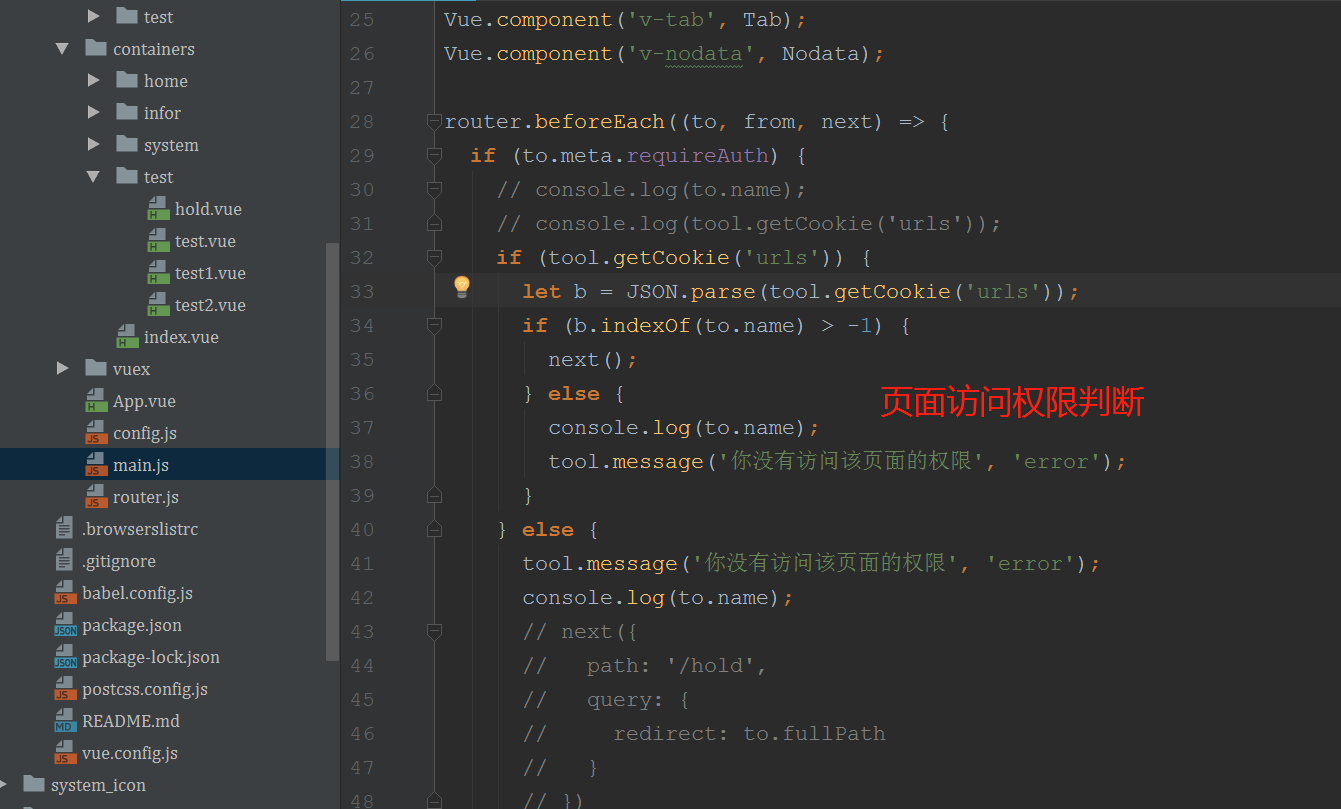This screenshot has width=1341, height=809.
Task: Click the main.js file icon
Action: pos(96,465)
